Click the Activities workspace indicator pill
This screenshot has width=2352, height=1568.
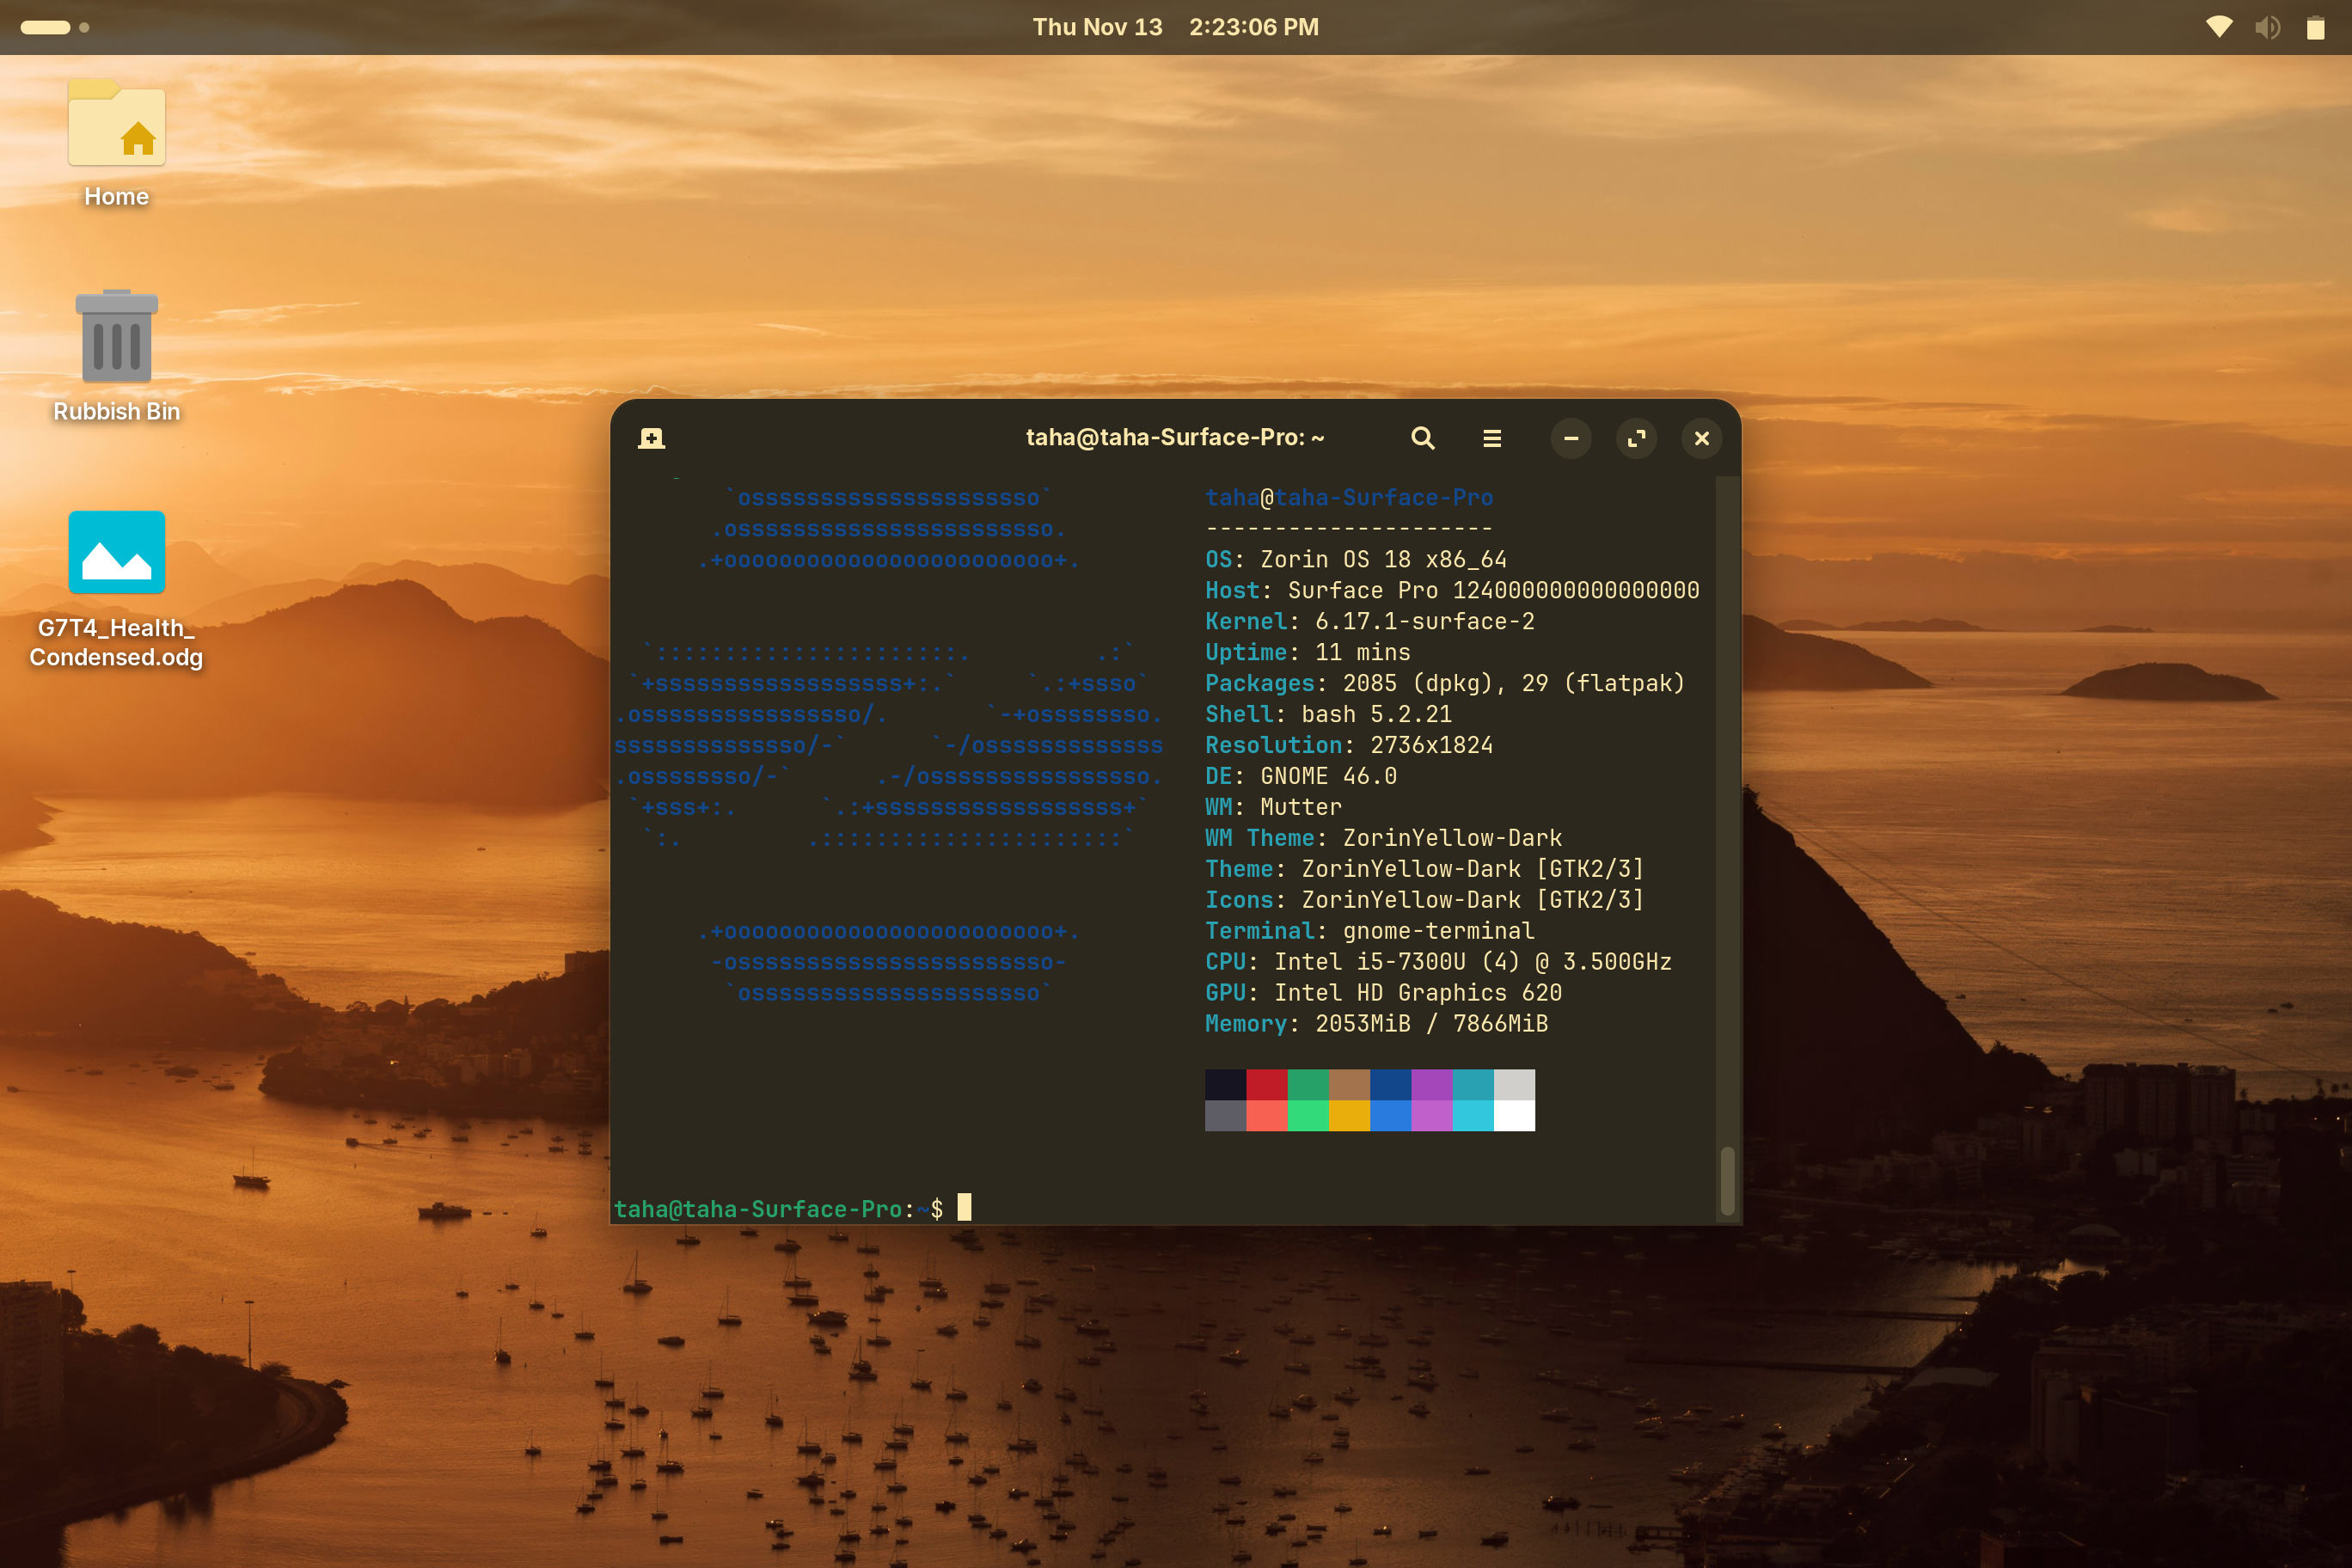coord(46,27)
